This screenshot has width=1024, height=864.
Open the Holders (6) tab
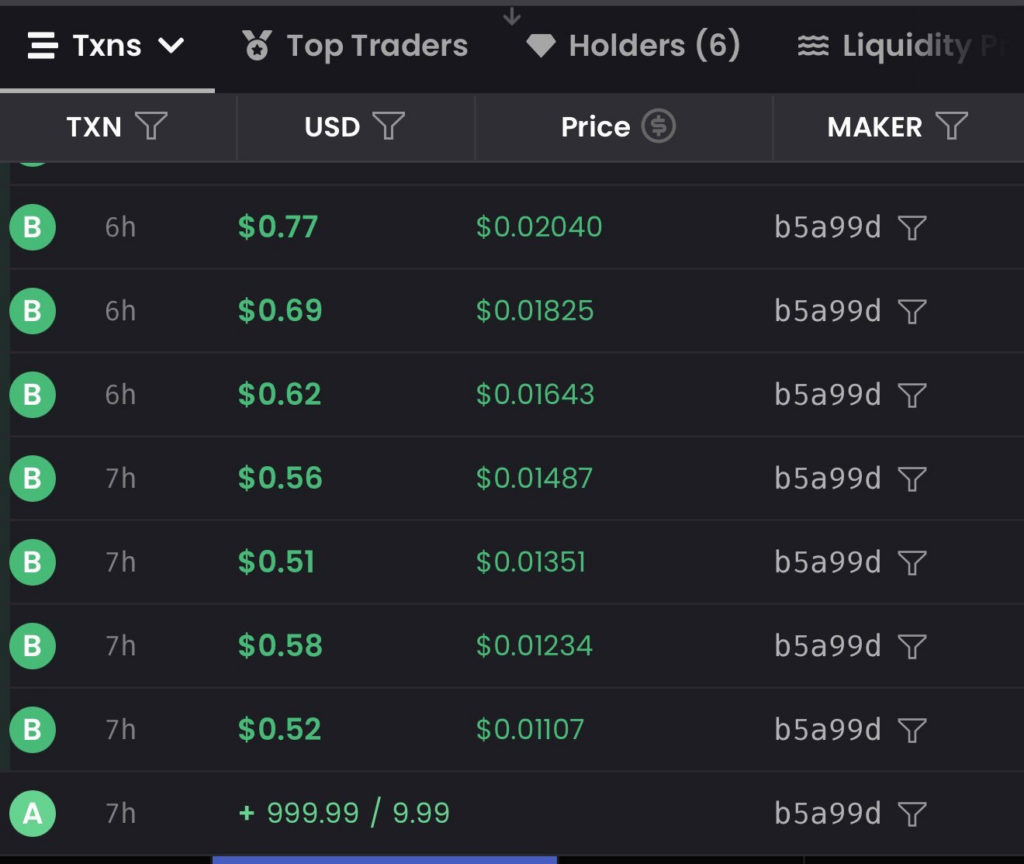point(633,46)
